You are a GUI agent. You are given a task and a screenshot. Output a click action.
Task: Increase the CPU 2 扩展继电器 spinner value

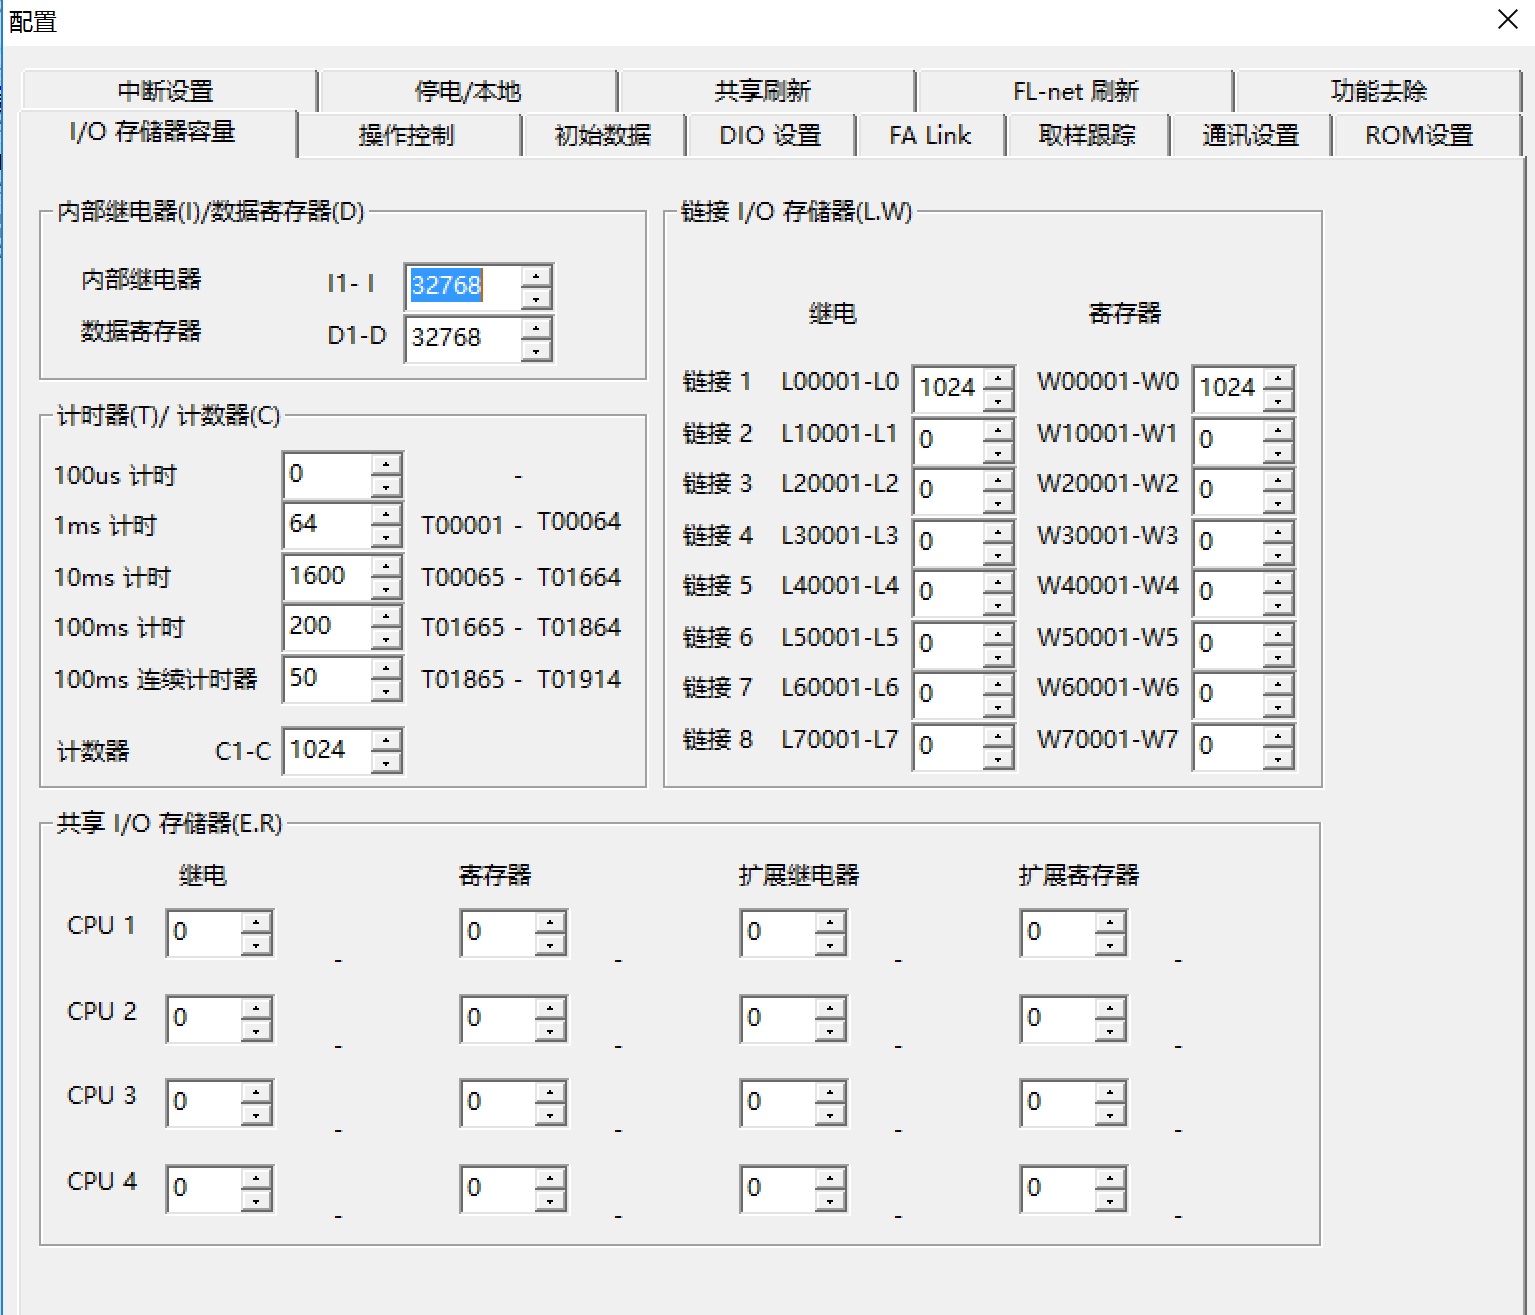(x=830, y=1006)
